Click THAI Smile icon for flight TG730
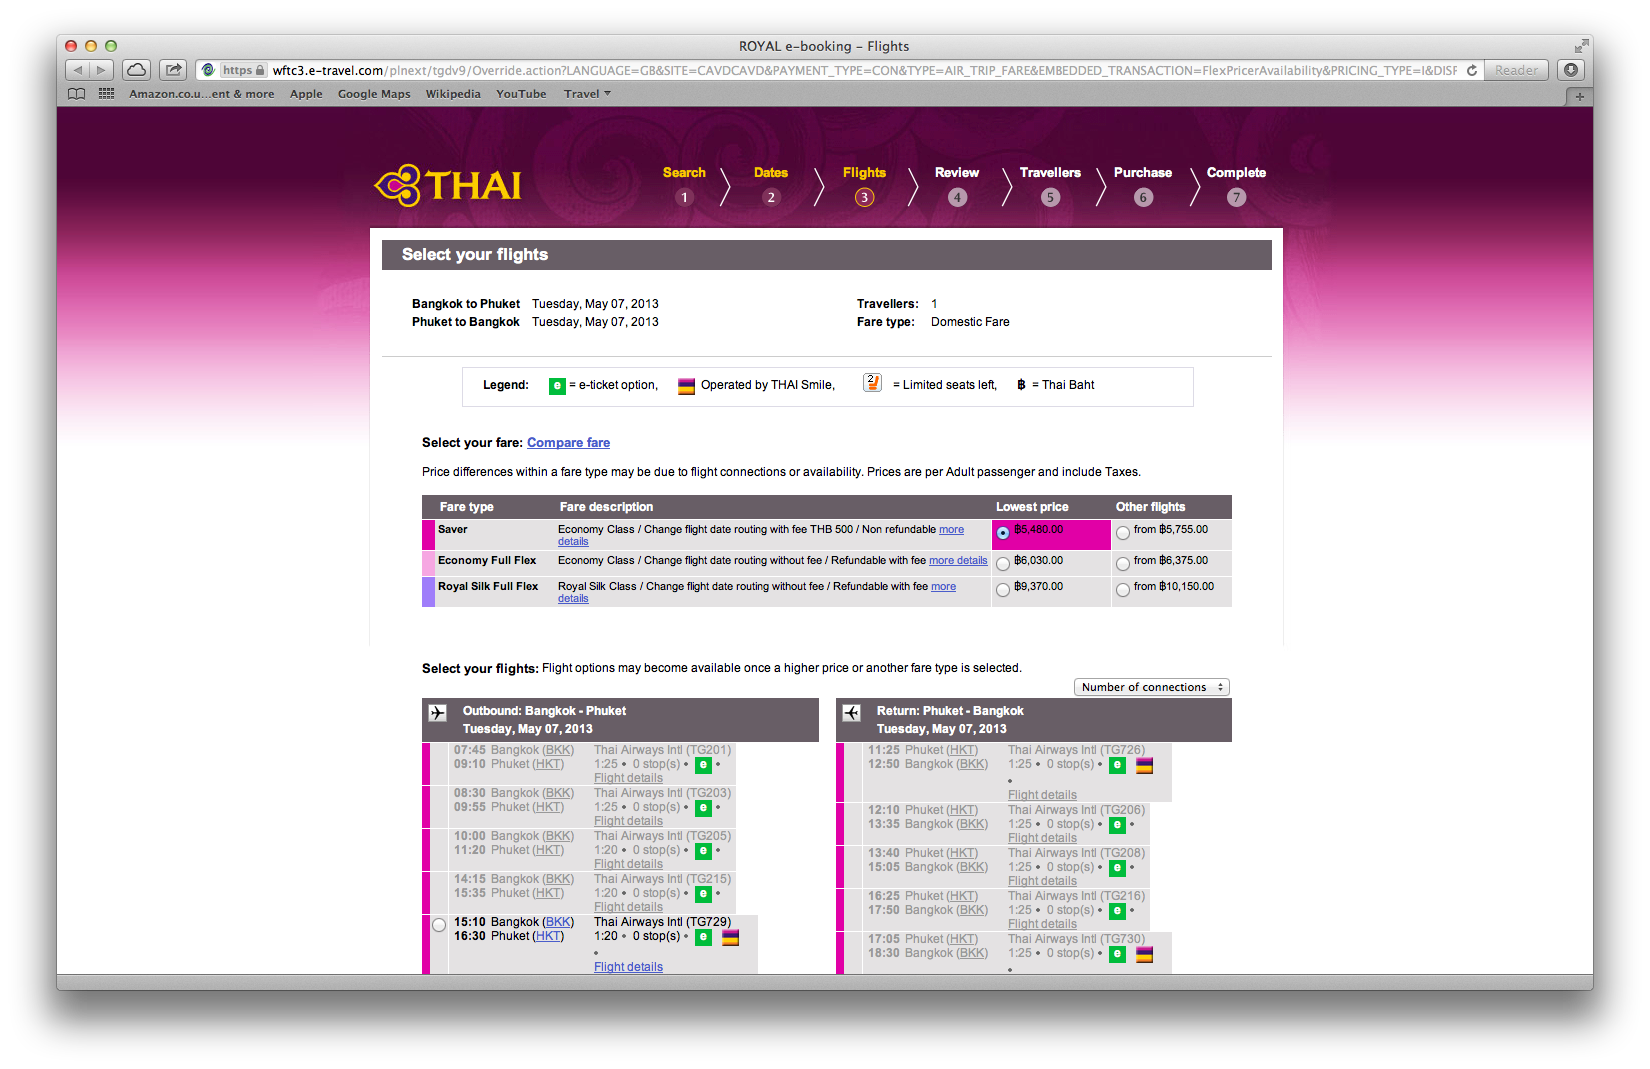This screenshot has width=1650, height=1069. pyautogui.click(x=1145, y=955)
